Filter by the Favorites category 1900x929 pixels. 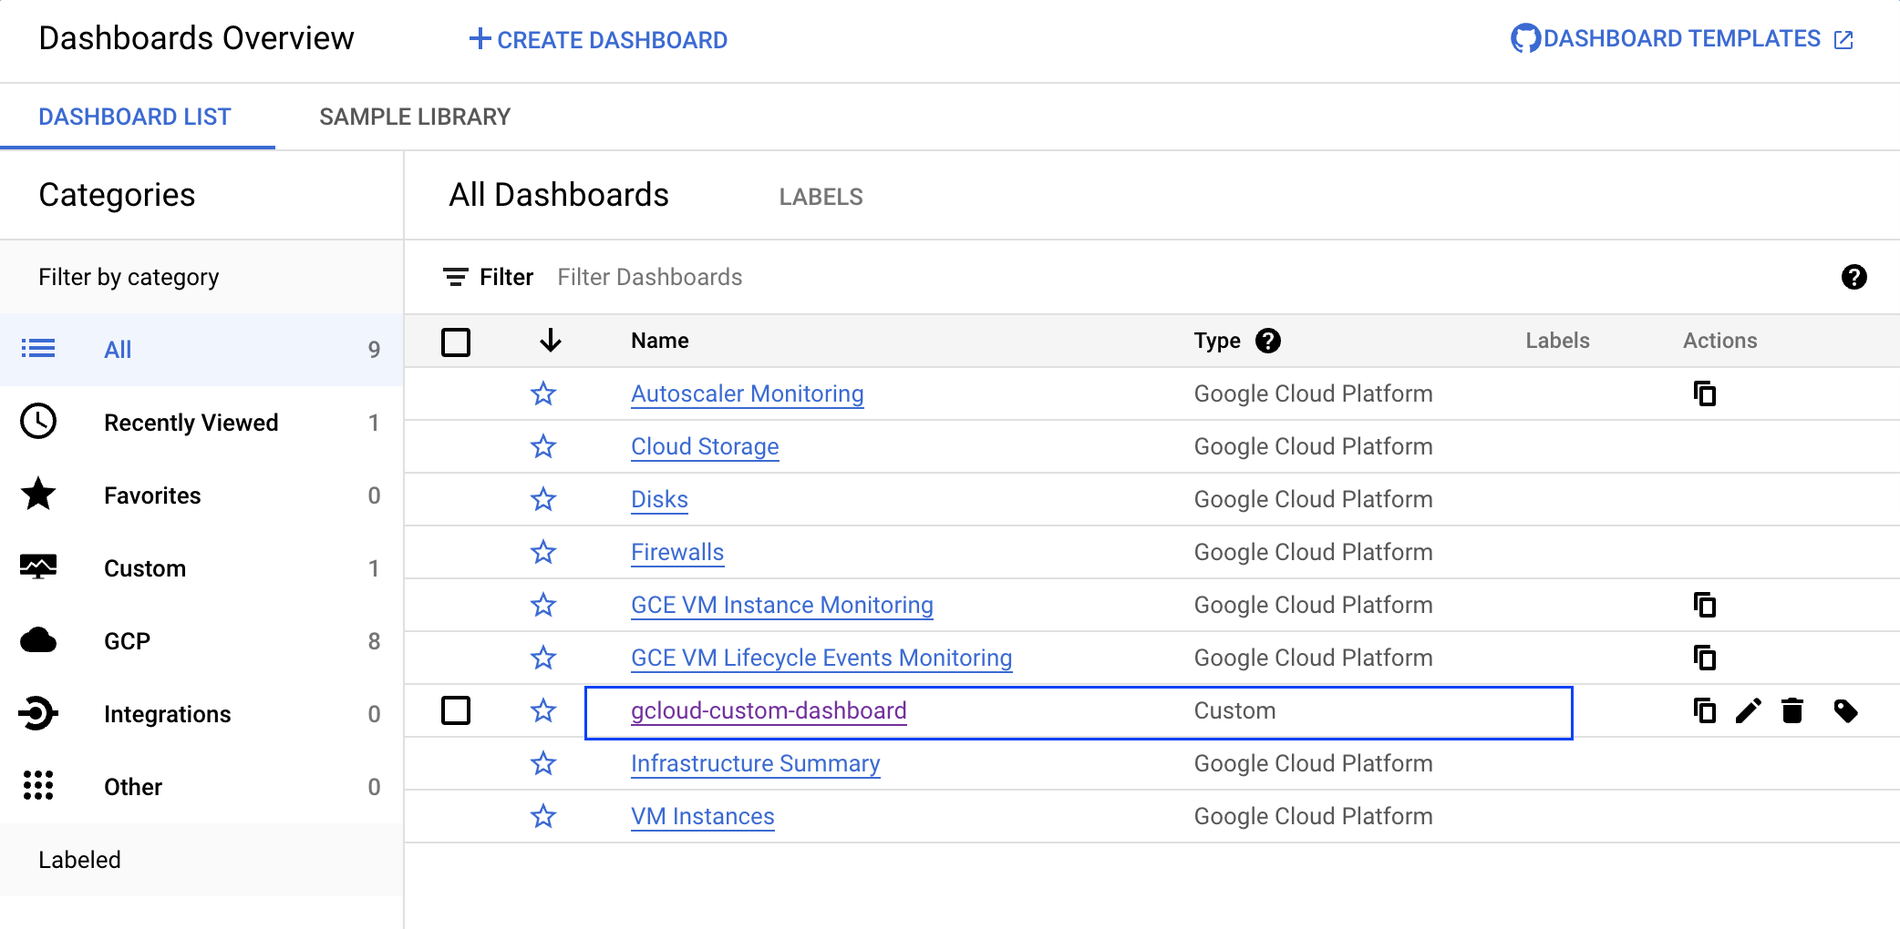201,495
